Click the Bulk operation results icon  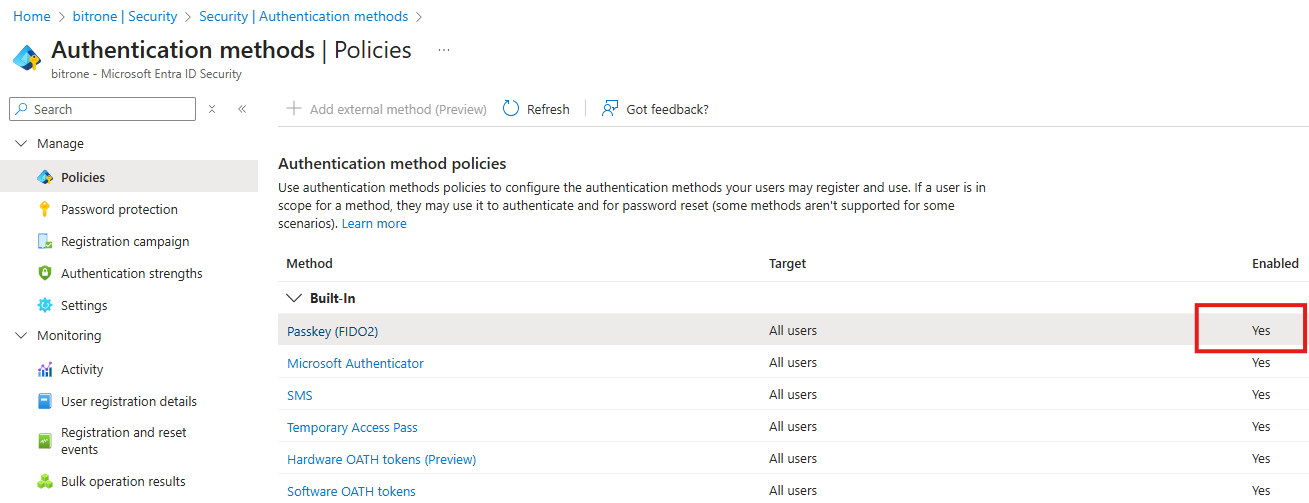44,481
